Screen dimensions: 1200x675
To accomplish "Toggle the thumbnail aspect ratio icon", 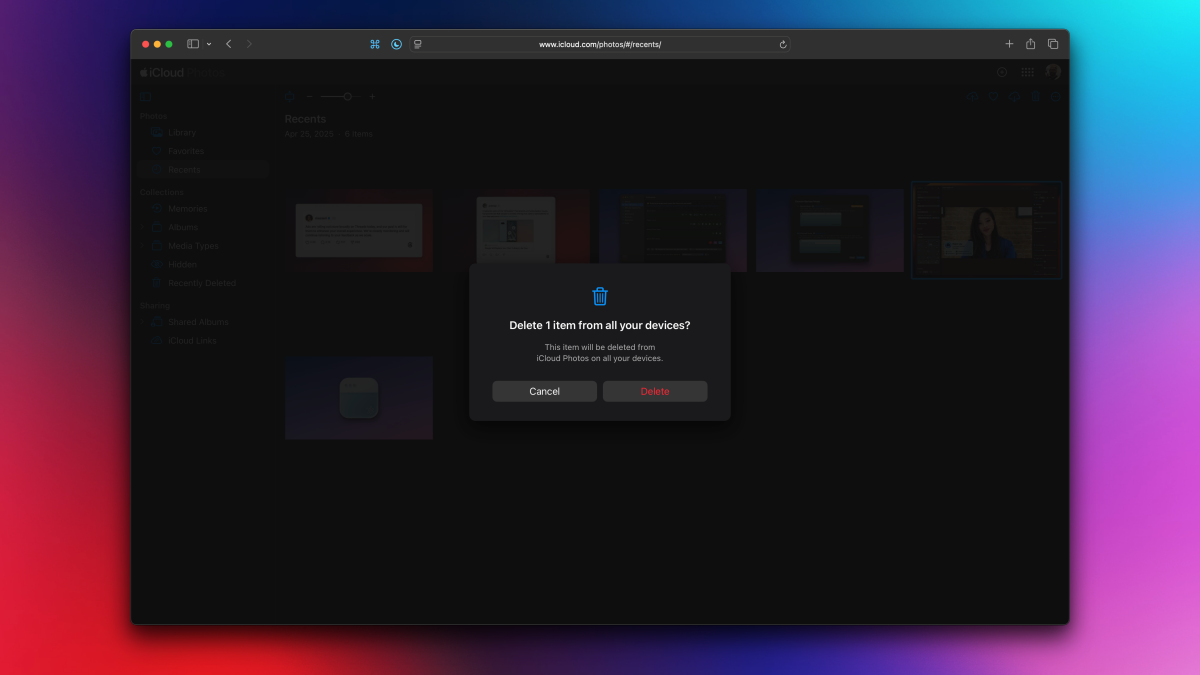I will click(x=289, y=97).
